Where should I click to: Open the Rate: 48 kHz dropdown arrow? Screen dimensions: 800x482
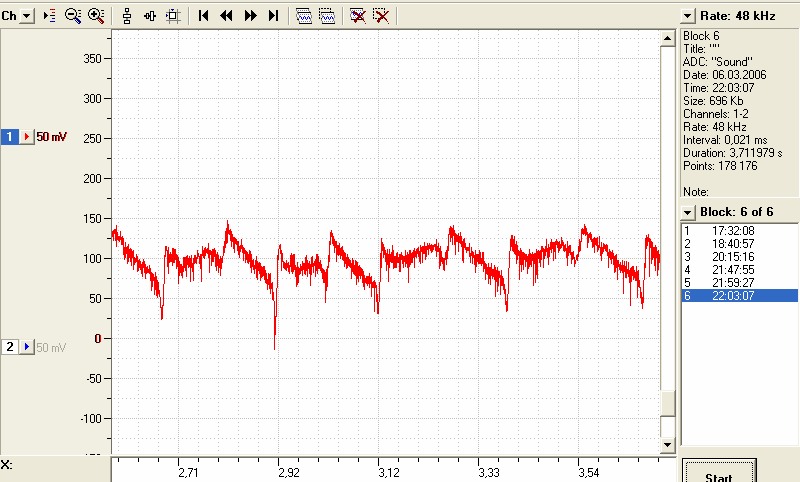688,16
